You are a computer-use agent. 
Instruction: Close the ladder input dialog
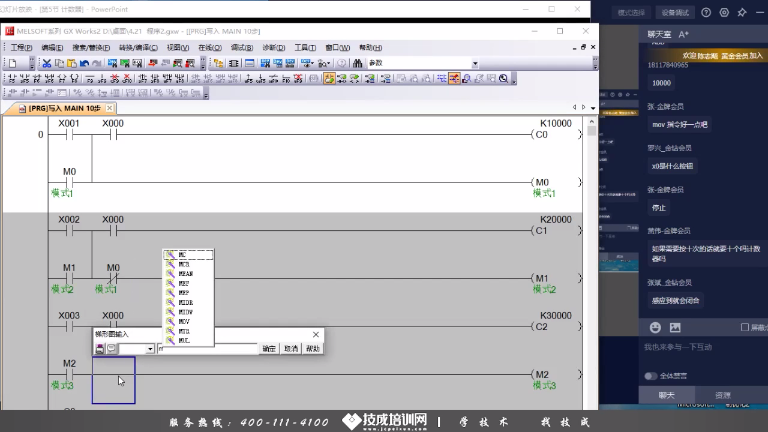click(x=315, y=335)
